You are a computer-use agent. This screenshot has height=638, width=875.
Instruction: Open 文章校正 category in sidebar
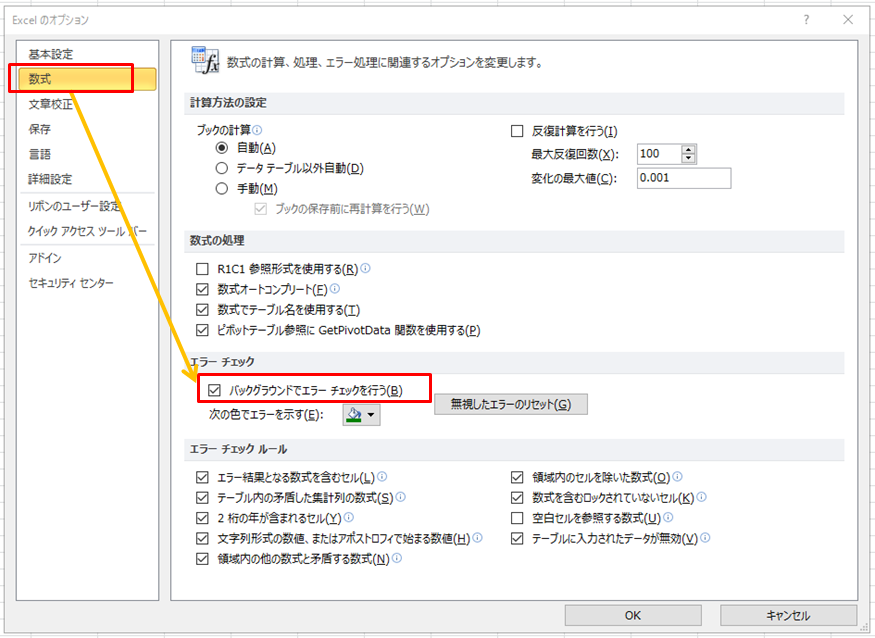(86, 104)
